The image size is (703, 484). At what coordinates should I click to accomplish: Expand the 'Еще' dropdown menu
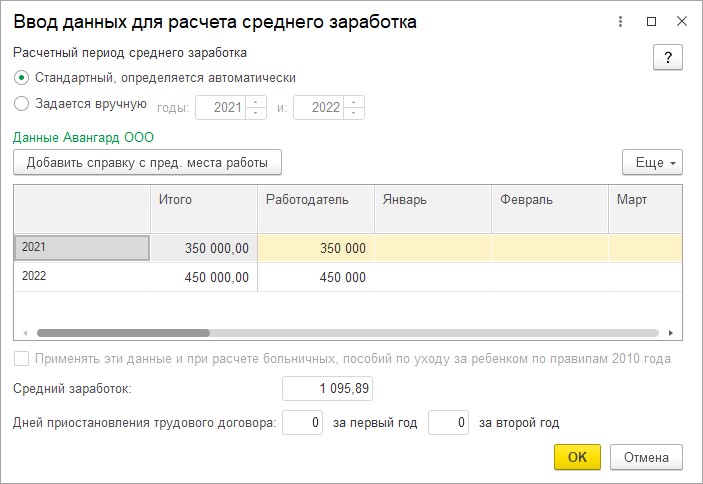(x=652, y=162)
